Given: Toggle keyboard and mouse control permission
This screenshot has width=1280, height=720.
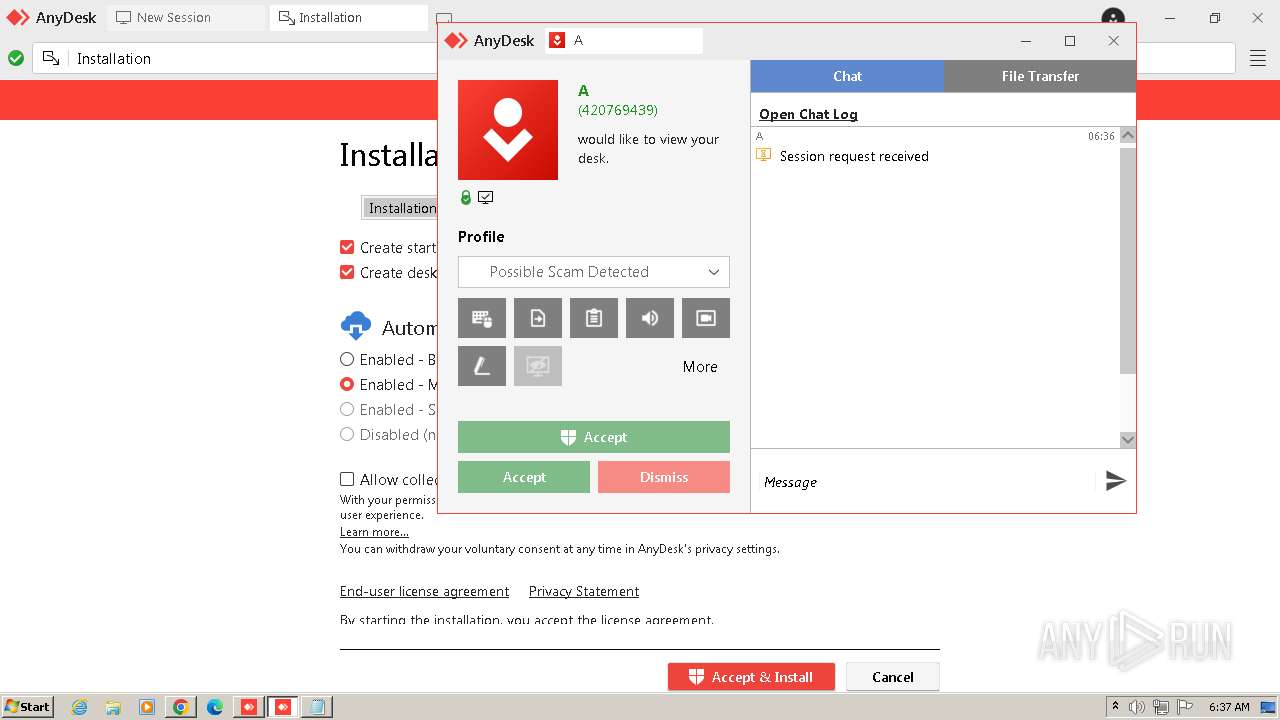Looking at the screenshot, I should (482, 318).
